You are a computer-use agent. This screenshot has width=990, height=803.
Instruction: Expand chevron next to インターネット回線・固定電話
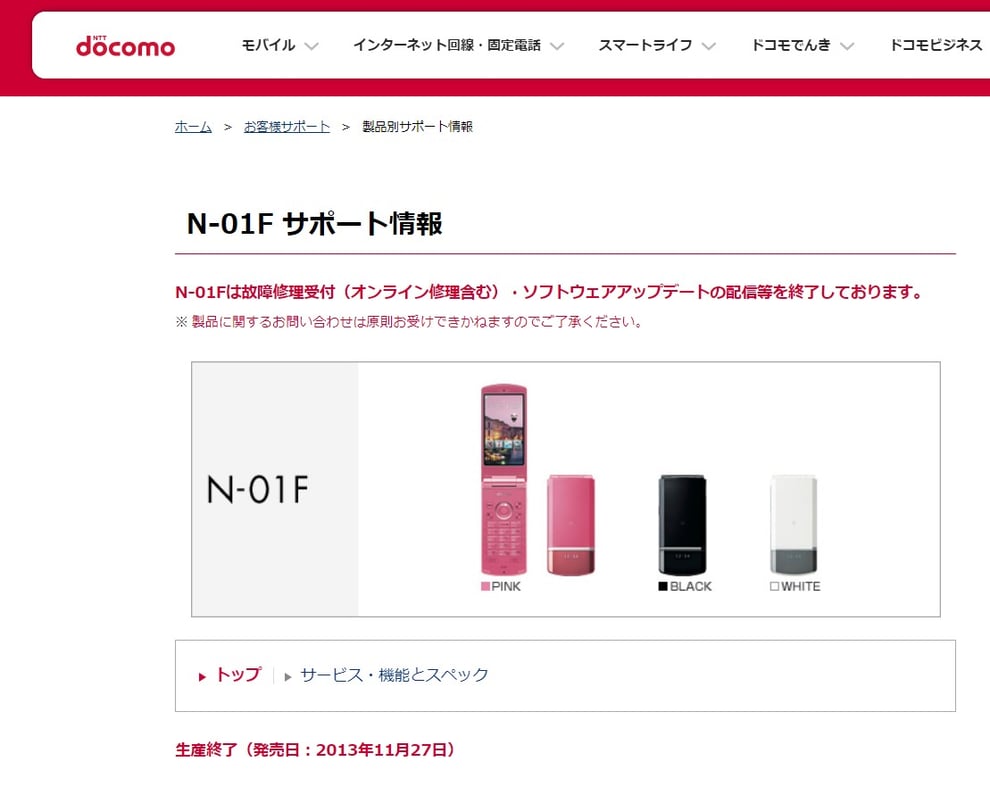point(557,46)
